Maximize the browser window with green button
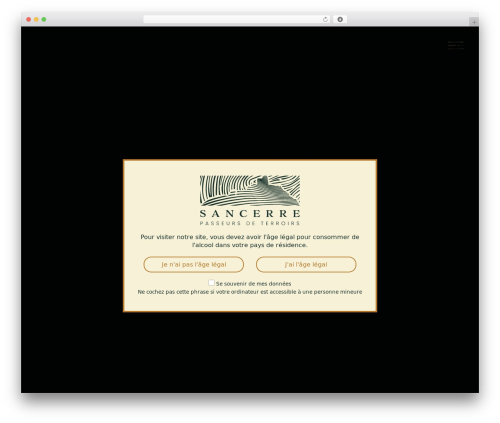Viewport: 500px width, 423px height. coord(44,19)
